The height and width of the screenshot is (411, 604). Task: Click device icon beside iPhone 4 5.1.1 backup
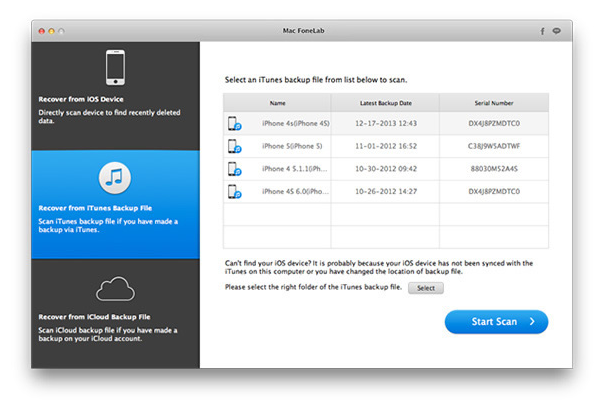click(233, 169)
